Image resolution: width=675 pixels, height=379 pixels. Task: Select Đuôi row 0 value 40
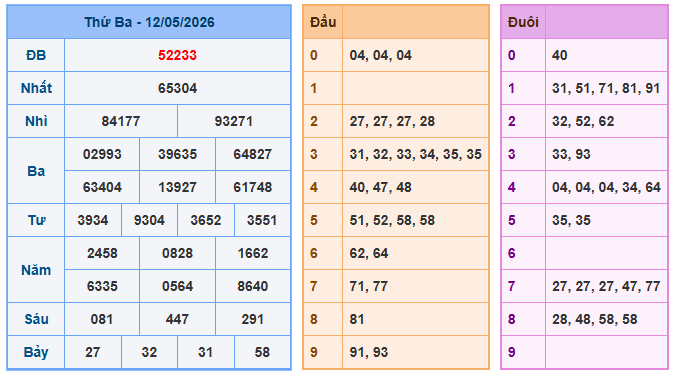tap(560, 55)
